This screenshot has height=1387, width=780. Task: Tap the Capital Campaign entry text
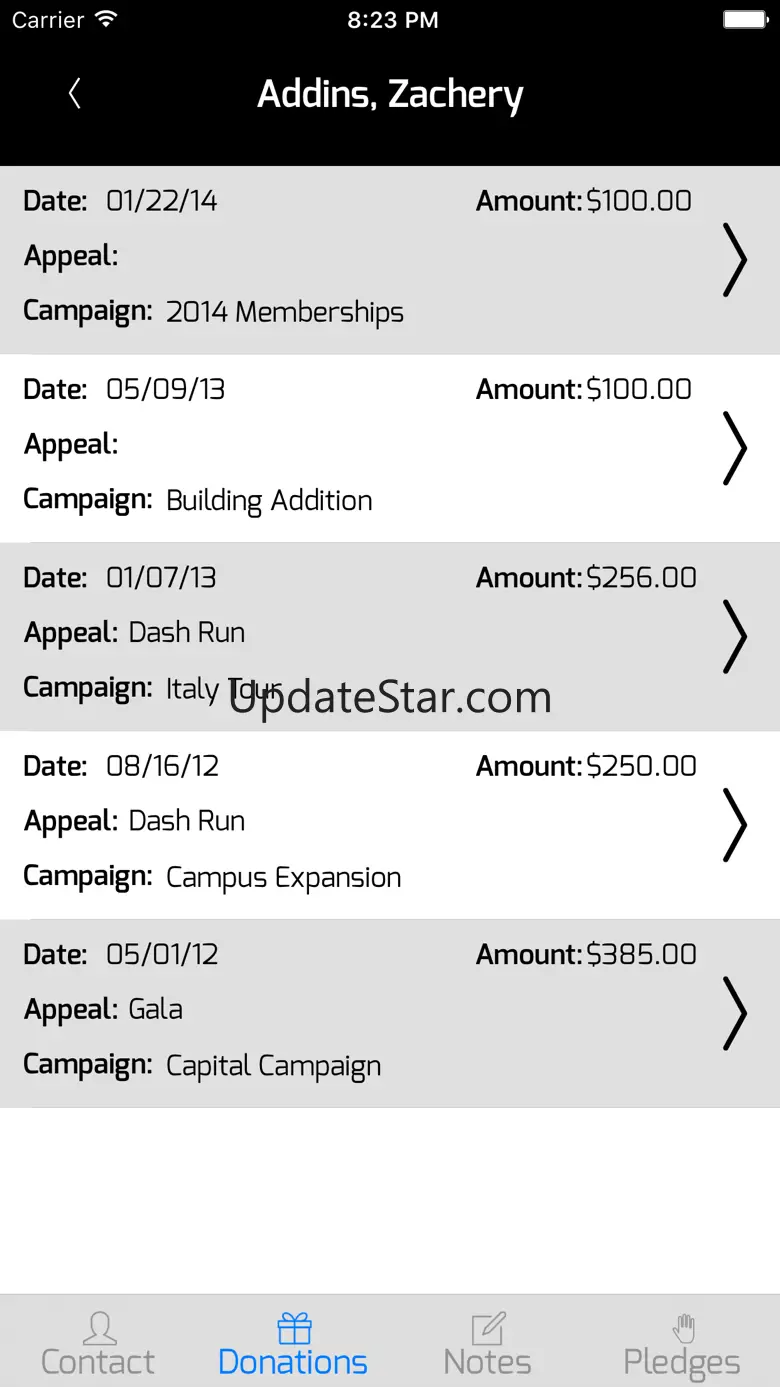click(x=273, y=1066)
